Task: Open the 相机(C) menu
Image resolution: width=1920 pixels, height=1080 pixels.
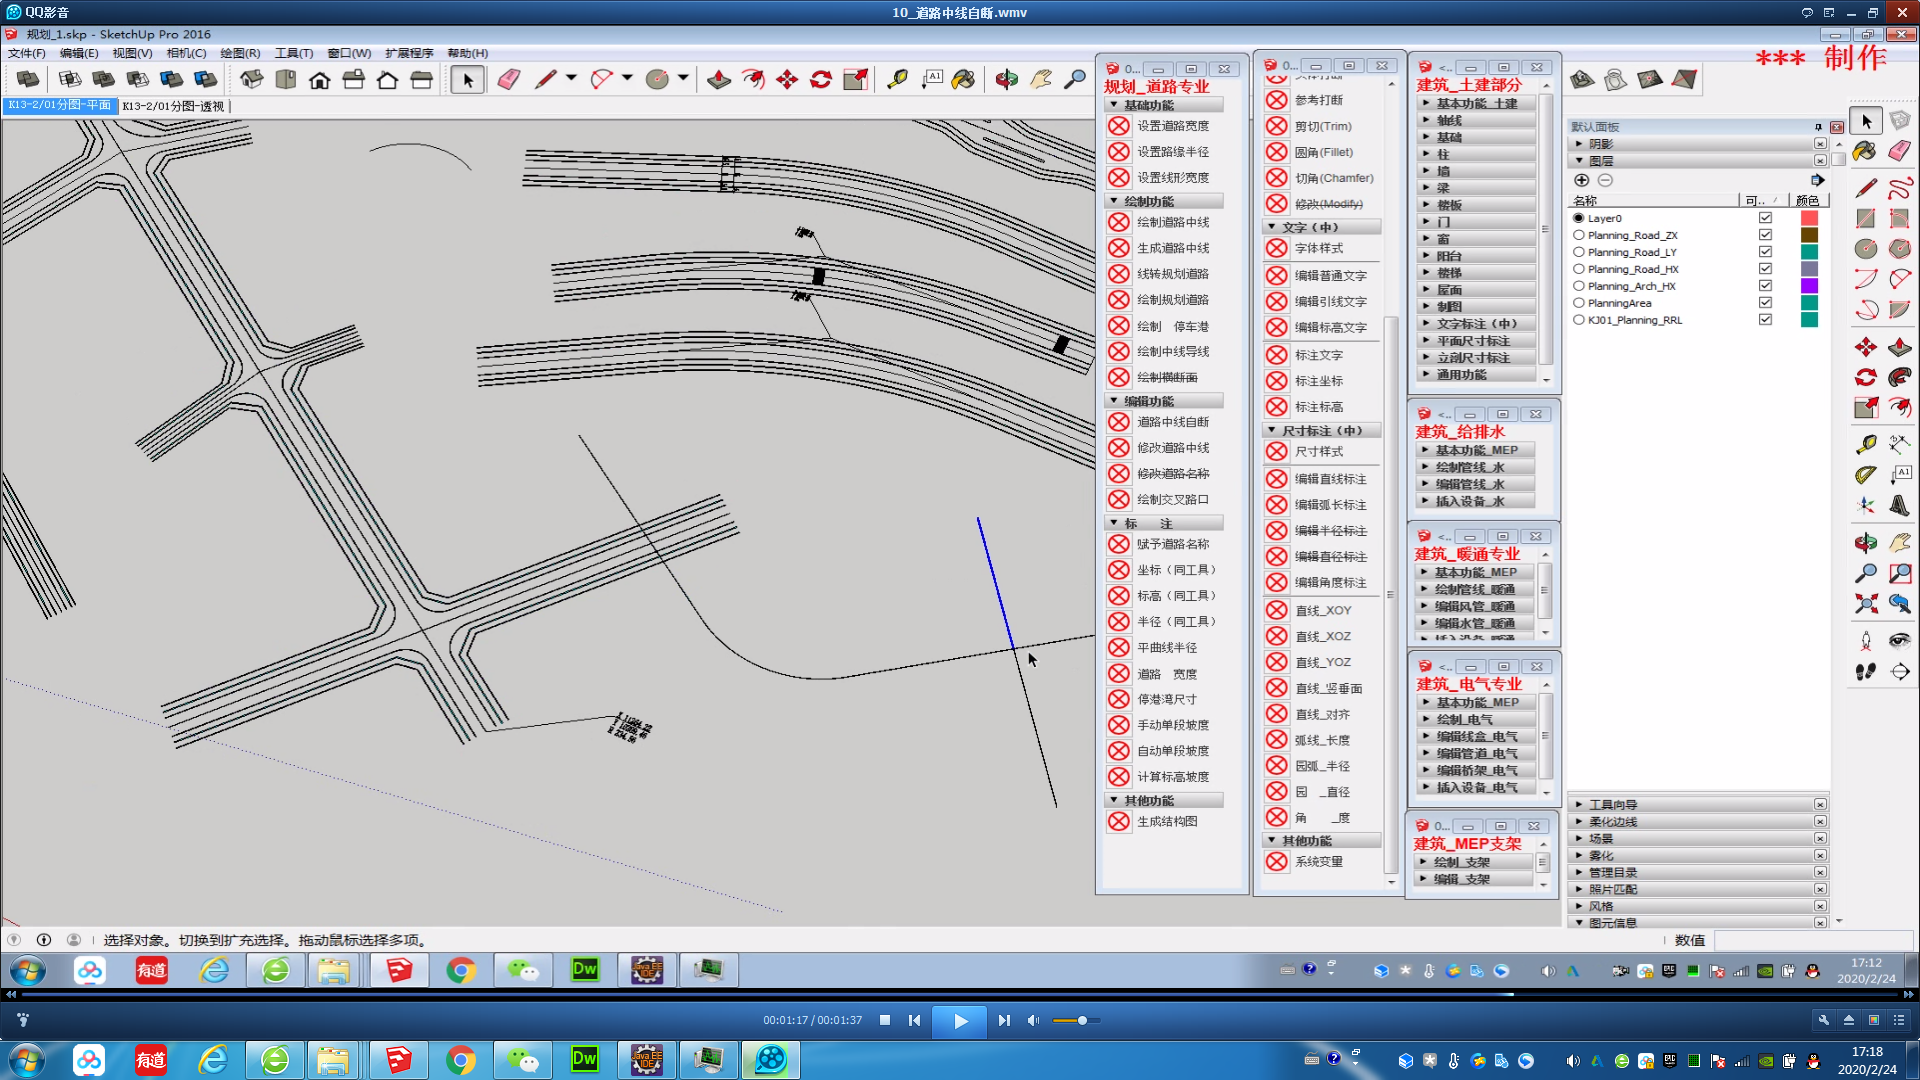Action: click(186, 53)
